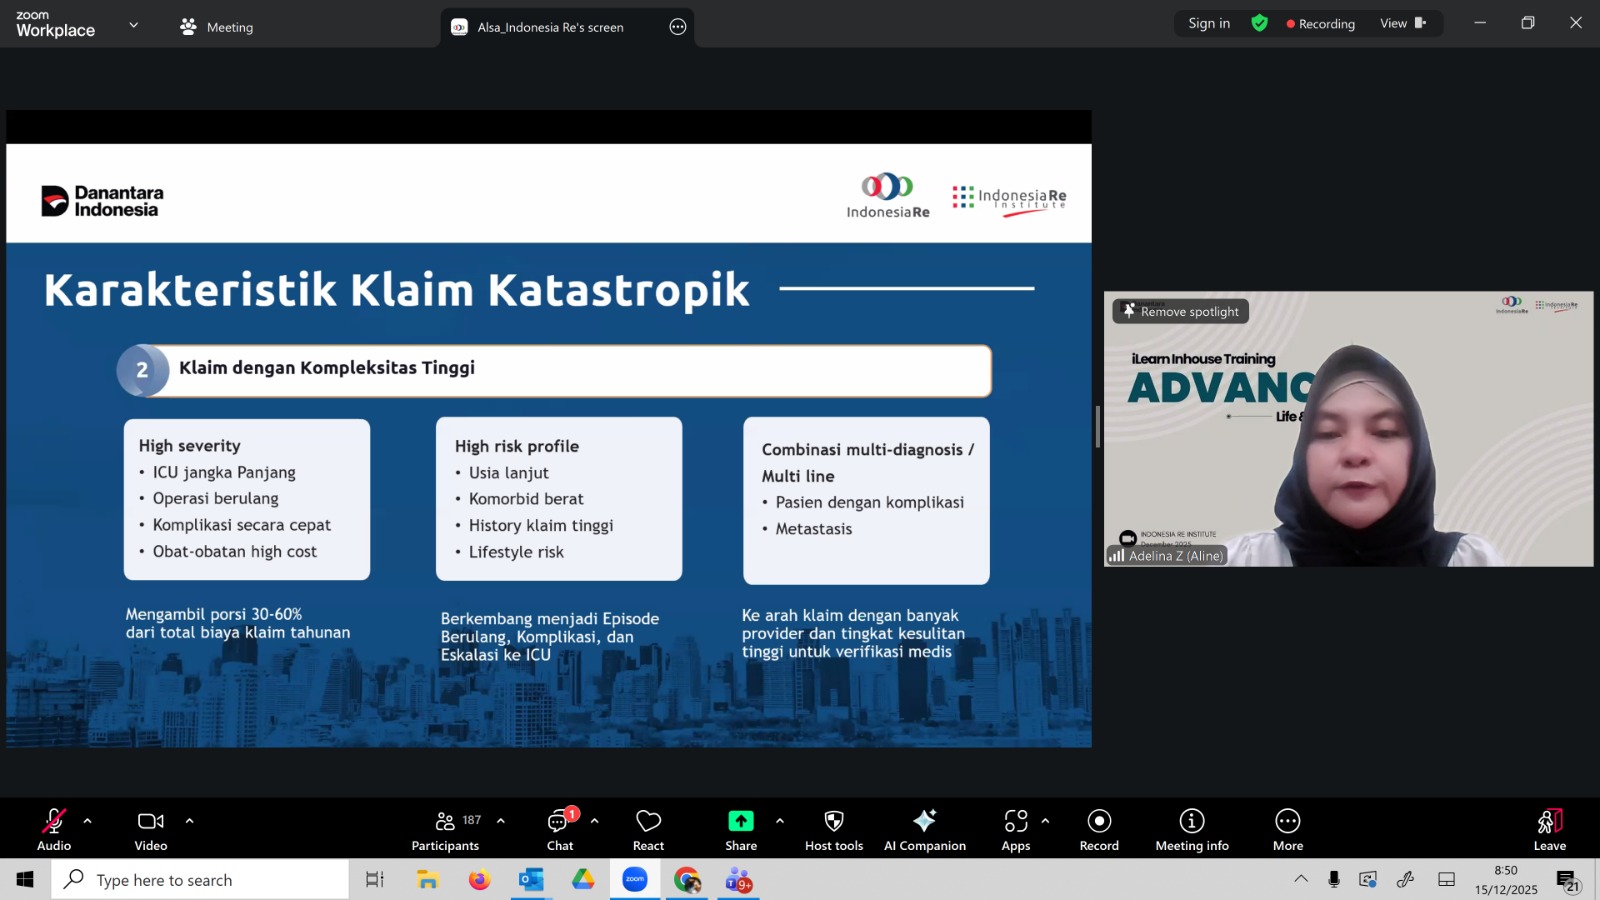Click the Windows taskbar search box

(200, 880)
